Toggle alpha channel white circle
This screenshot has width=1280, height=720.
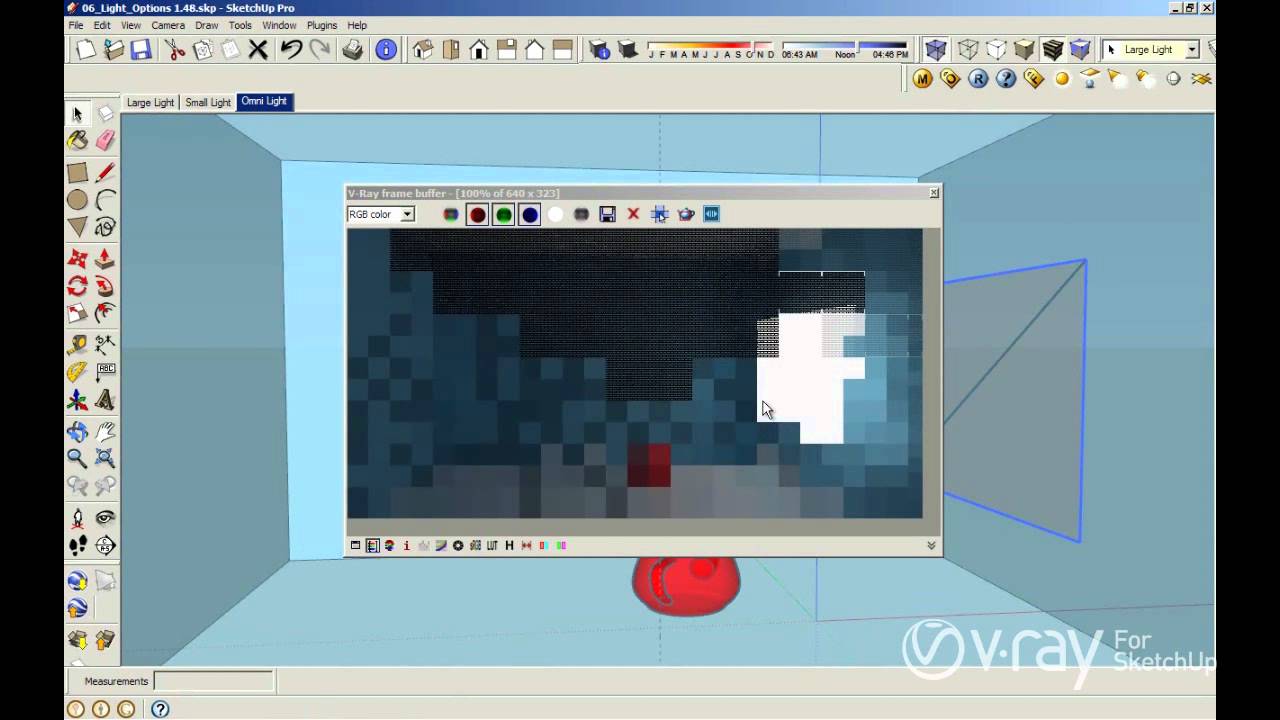click(x=555, y=214)
